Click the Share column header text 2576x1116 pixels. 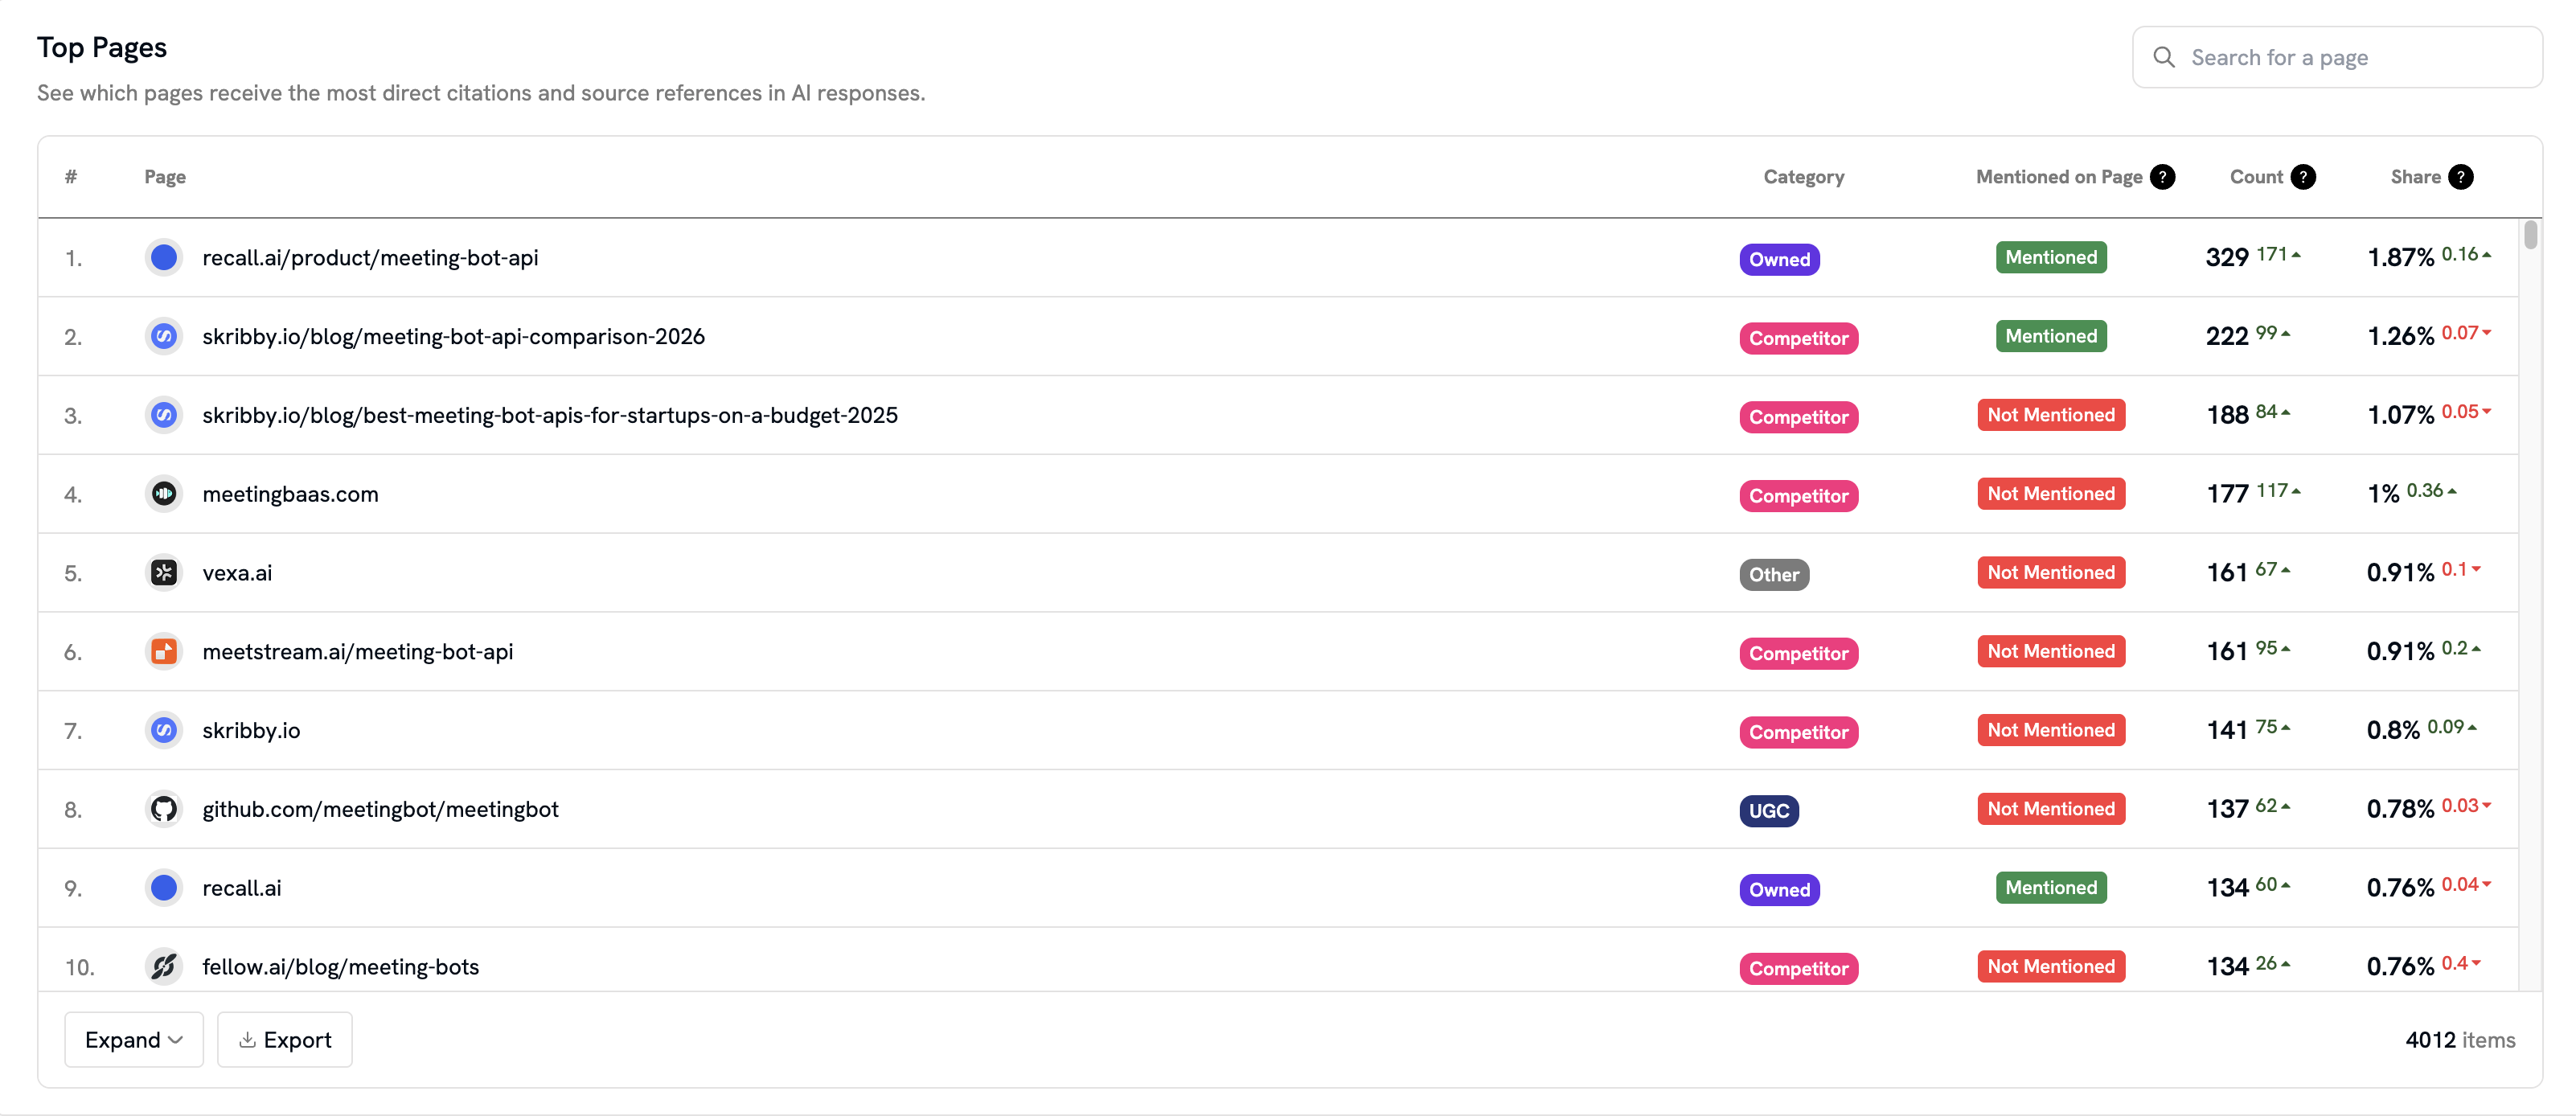pos(2415,177)
